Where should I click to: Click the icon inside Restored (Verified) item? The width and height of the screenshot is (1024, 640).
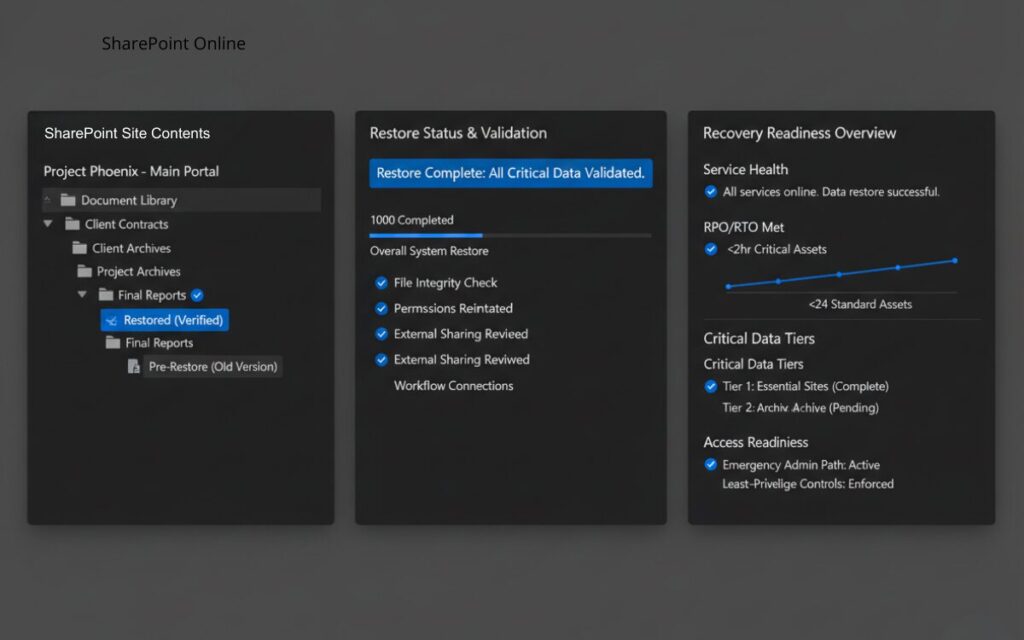pos(112,320)
